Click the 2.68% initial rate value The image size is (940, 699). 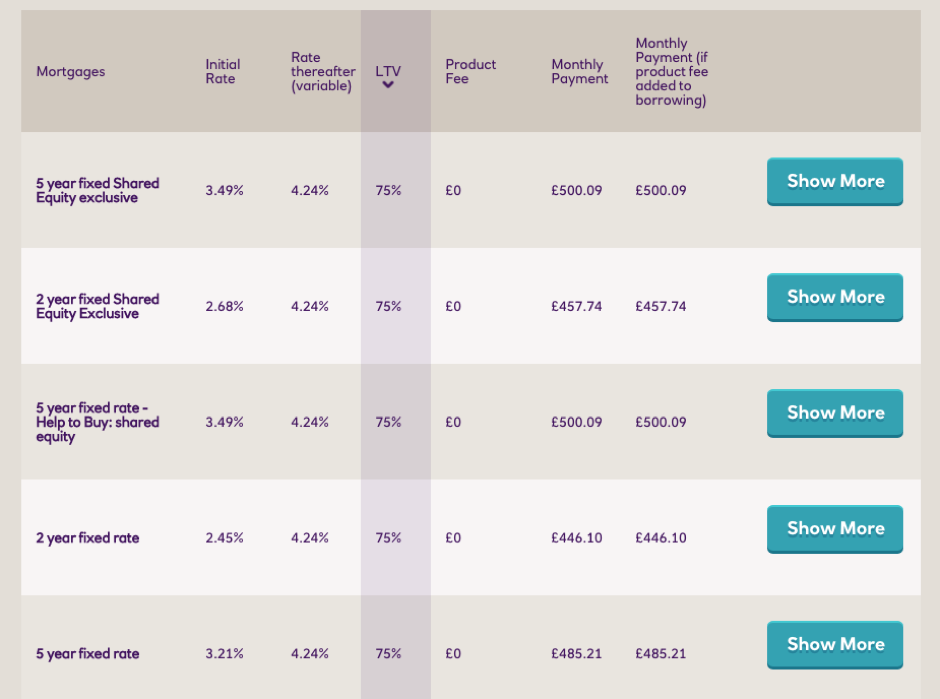(x=224, y=306)
